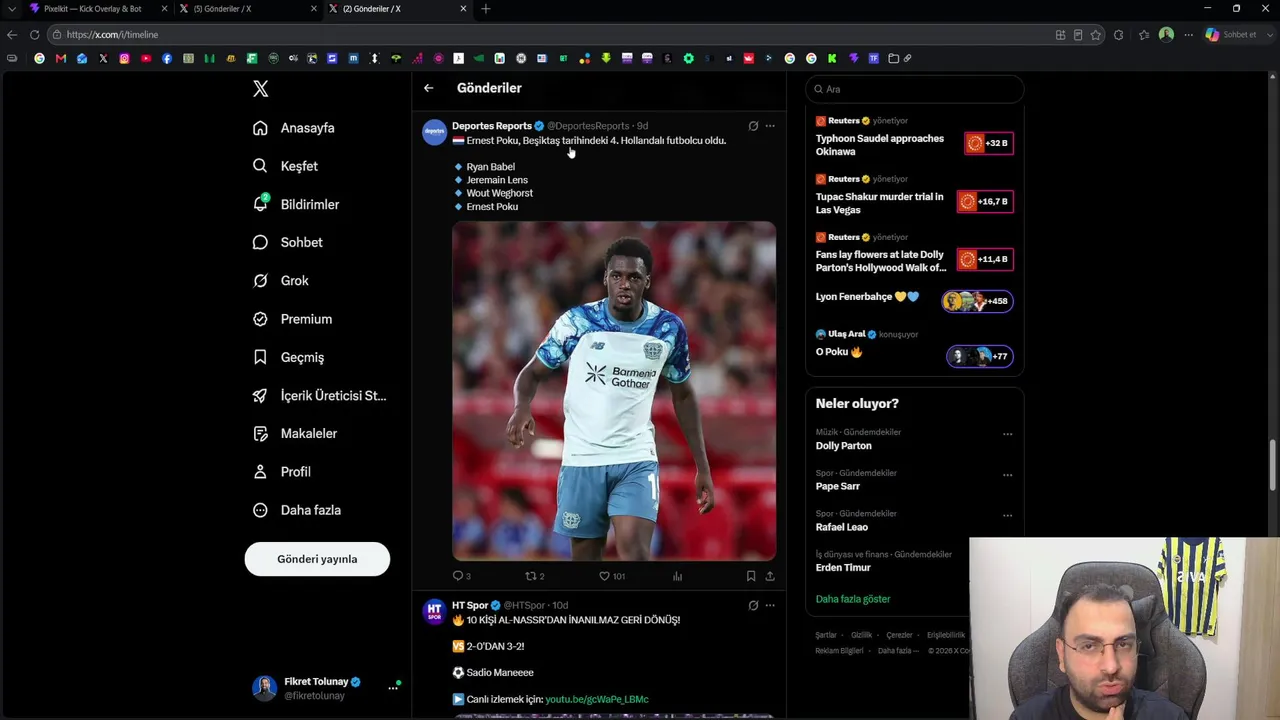The height and width of the screenshot is (720, 1280).
Task: Go back using the Gönderiler arrow
Action: coord(428,88)
